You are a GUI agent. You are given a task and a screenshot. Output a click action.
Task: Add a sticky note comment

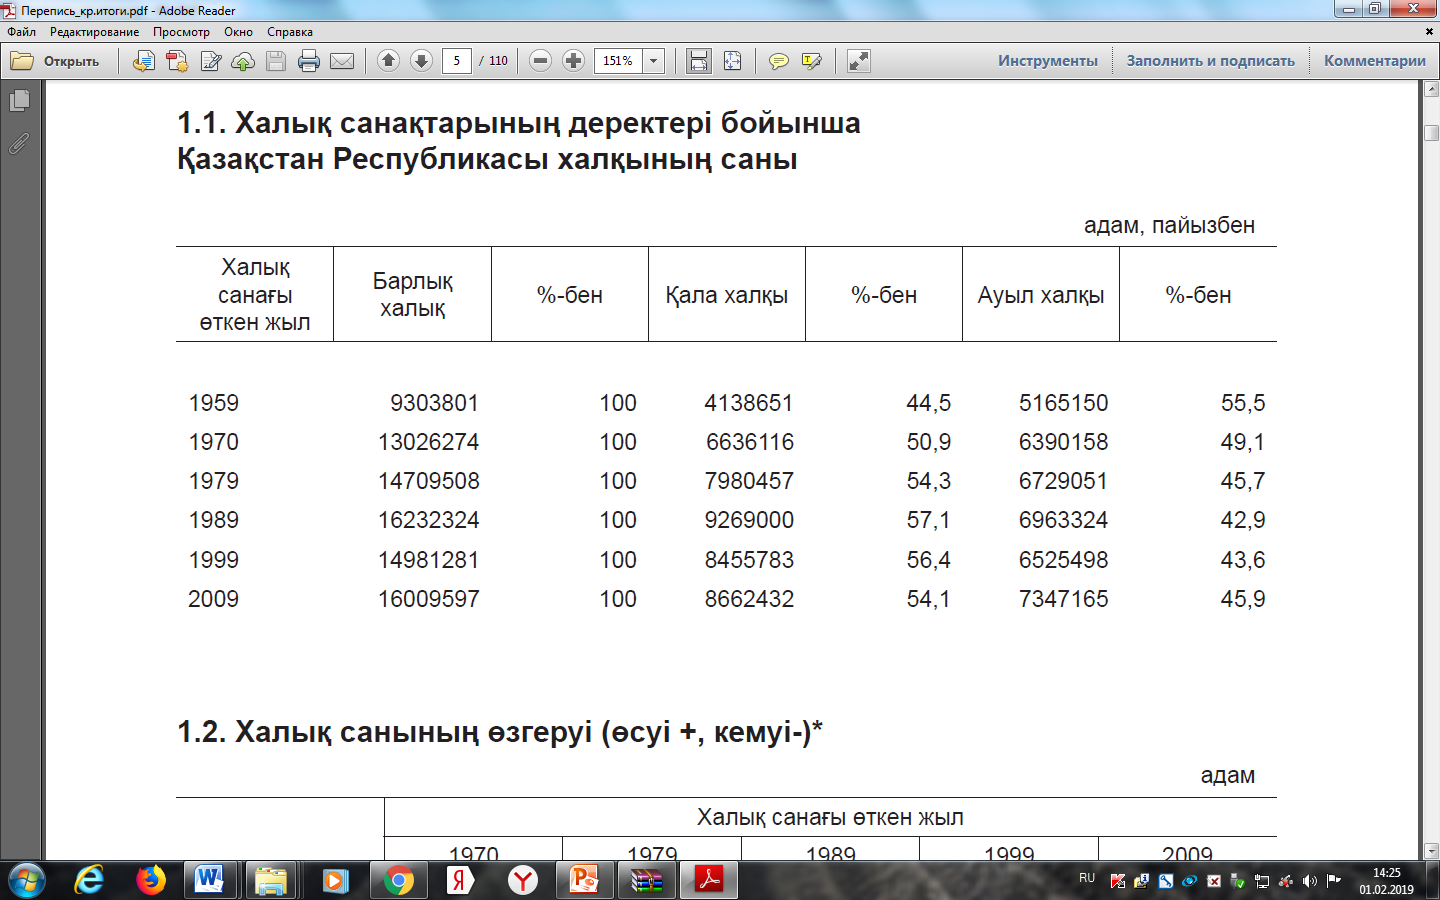[778, 61]
